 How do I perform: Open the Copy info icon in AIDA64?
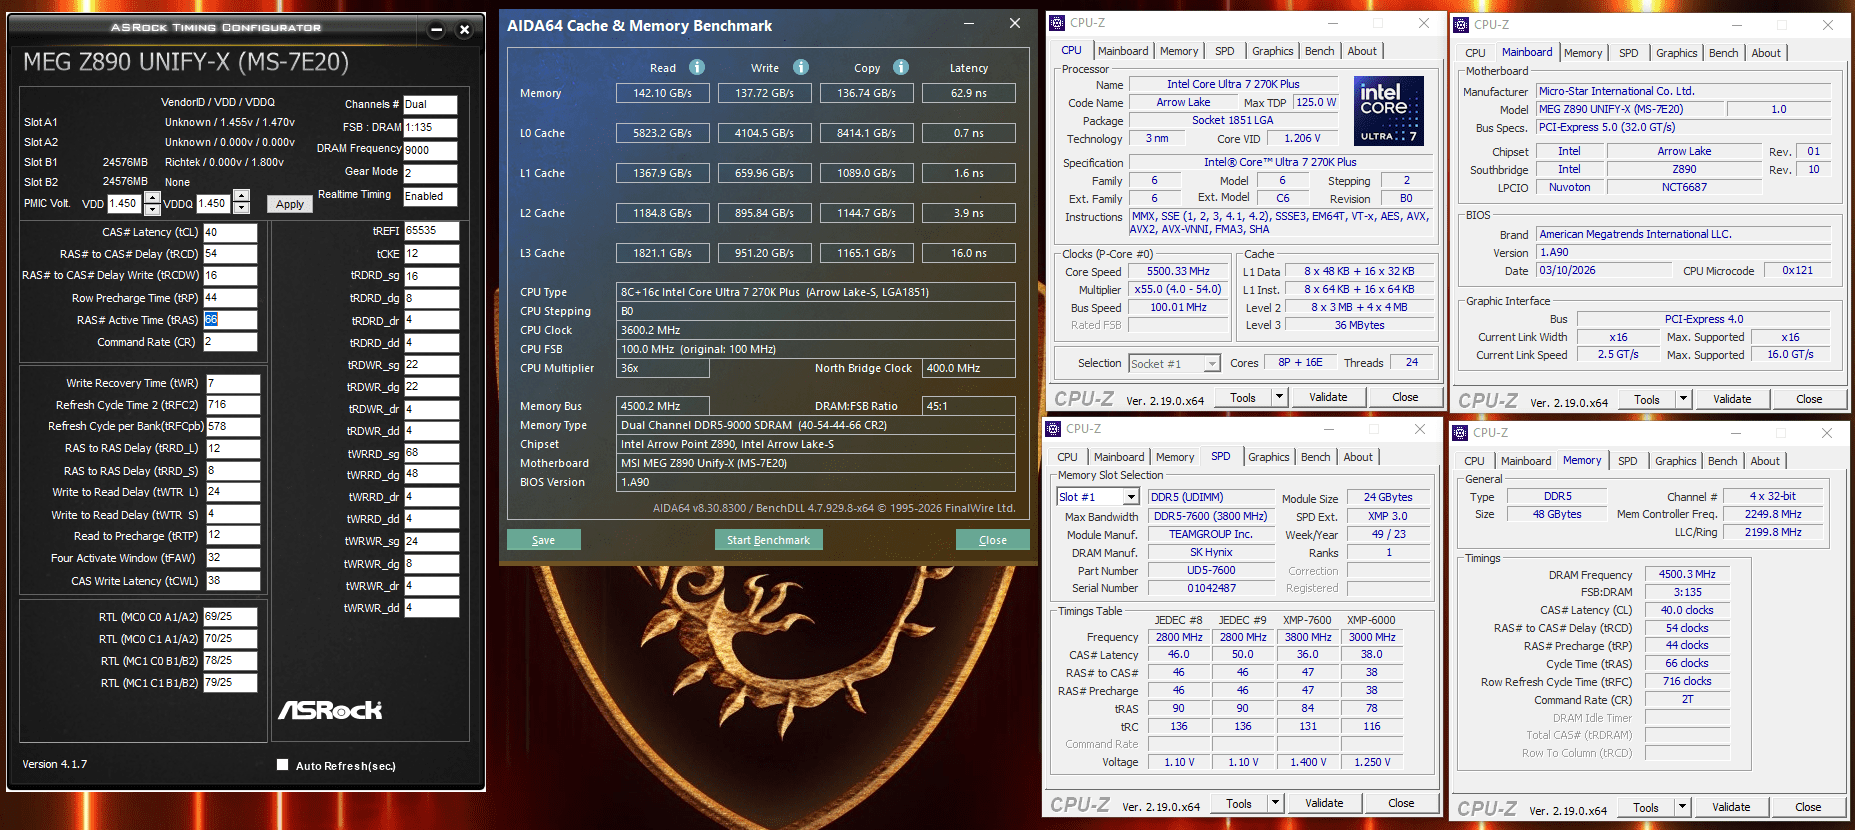click(x=901, y=67)
